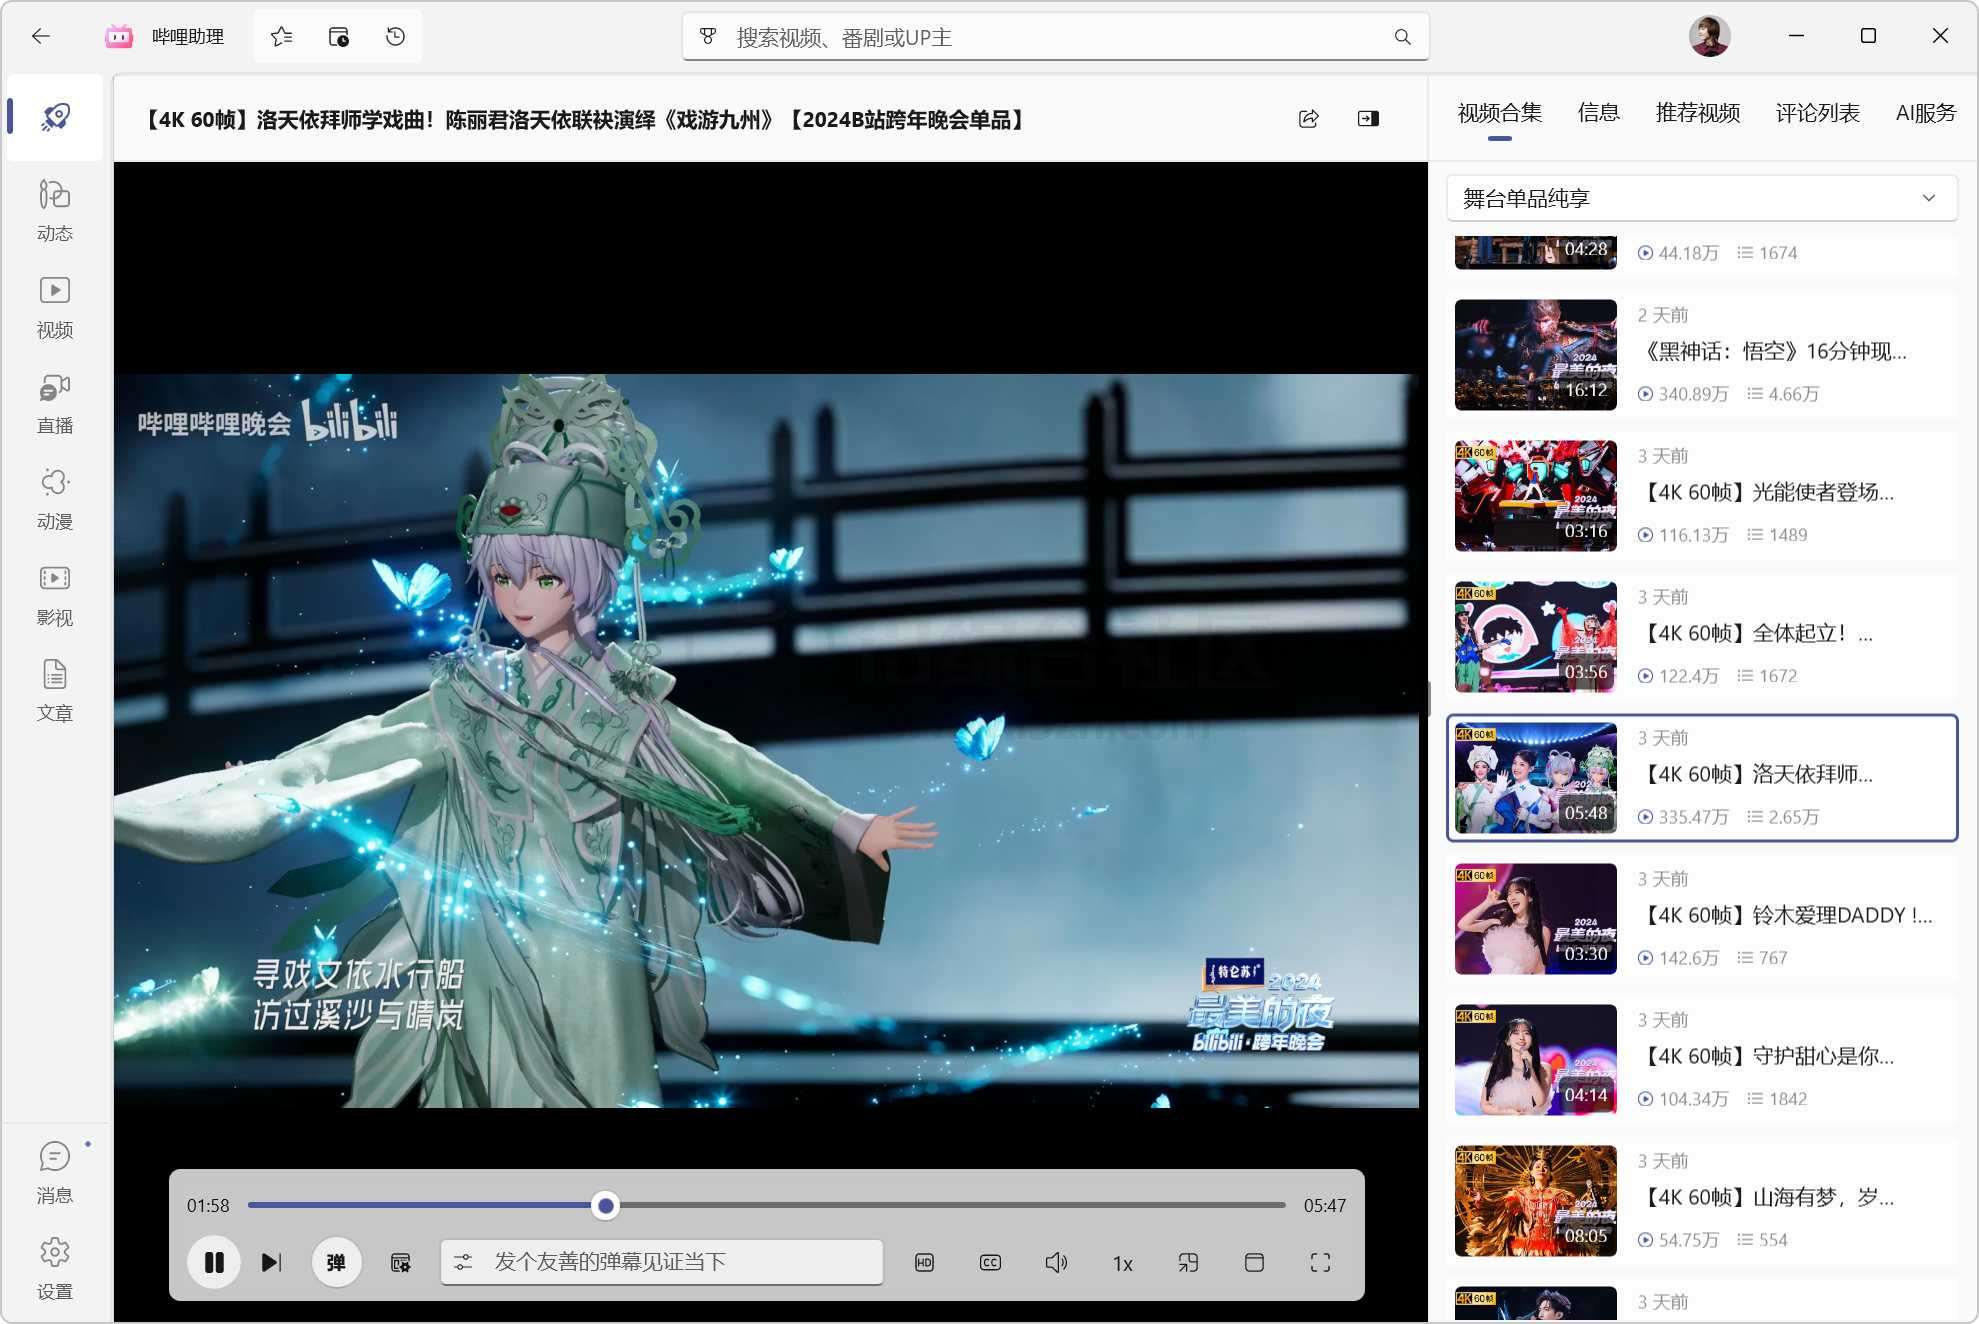Pause the video playback
Screen dimensions: 1979x1324
pyautogui.click(x=214, y=1262)
